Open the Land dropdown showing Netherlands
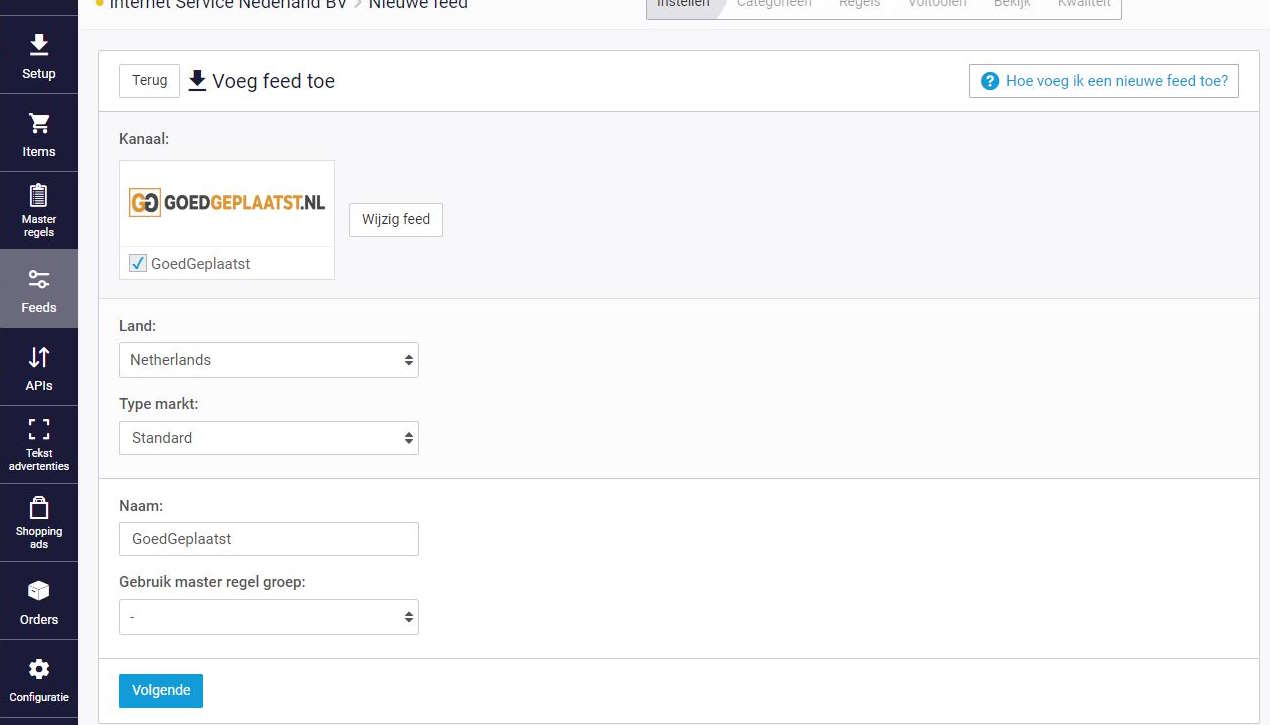 (268, 360)
